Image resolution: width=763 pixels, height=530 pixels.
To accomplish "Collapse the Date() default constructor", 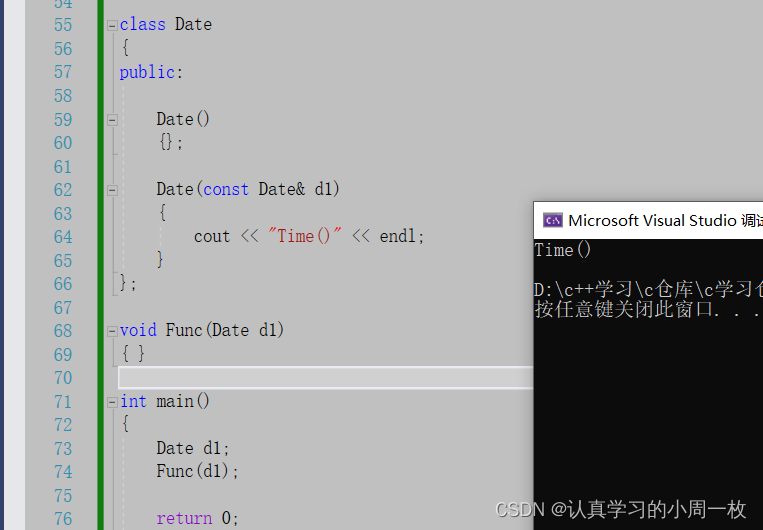I will 112,120.
